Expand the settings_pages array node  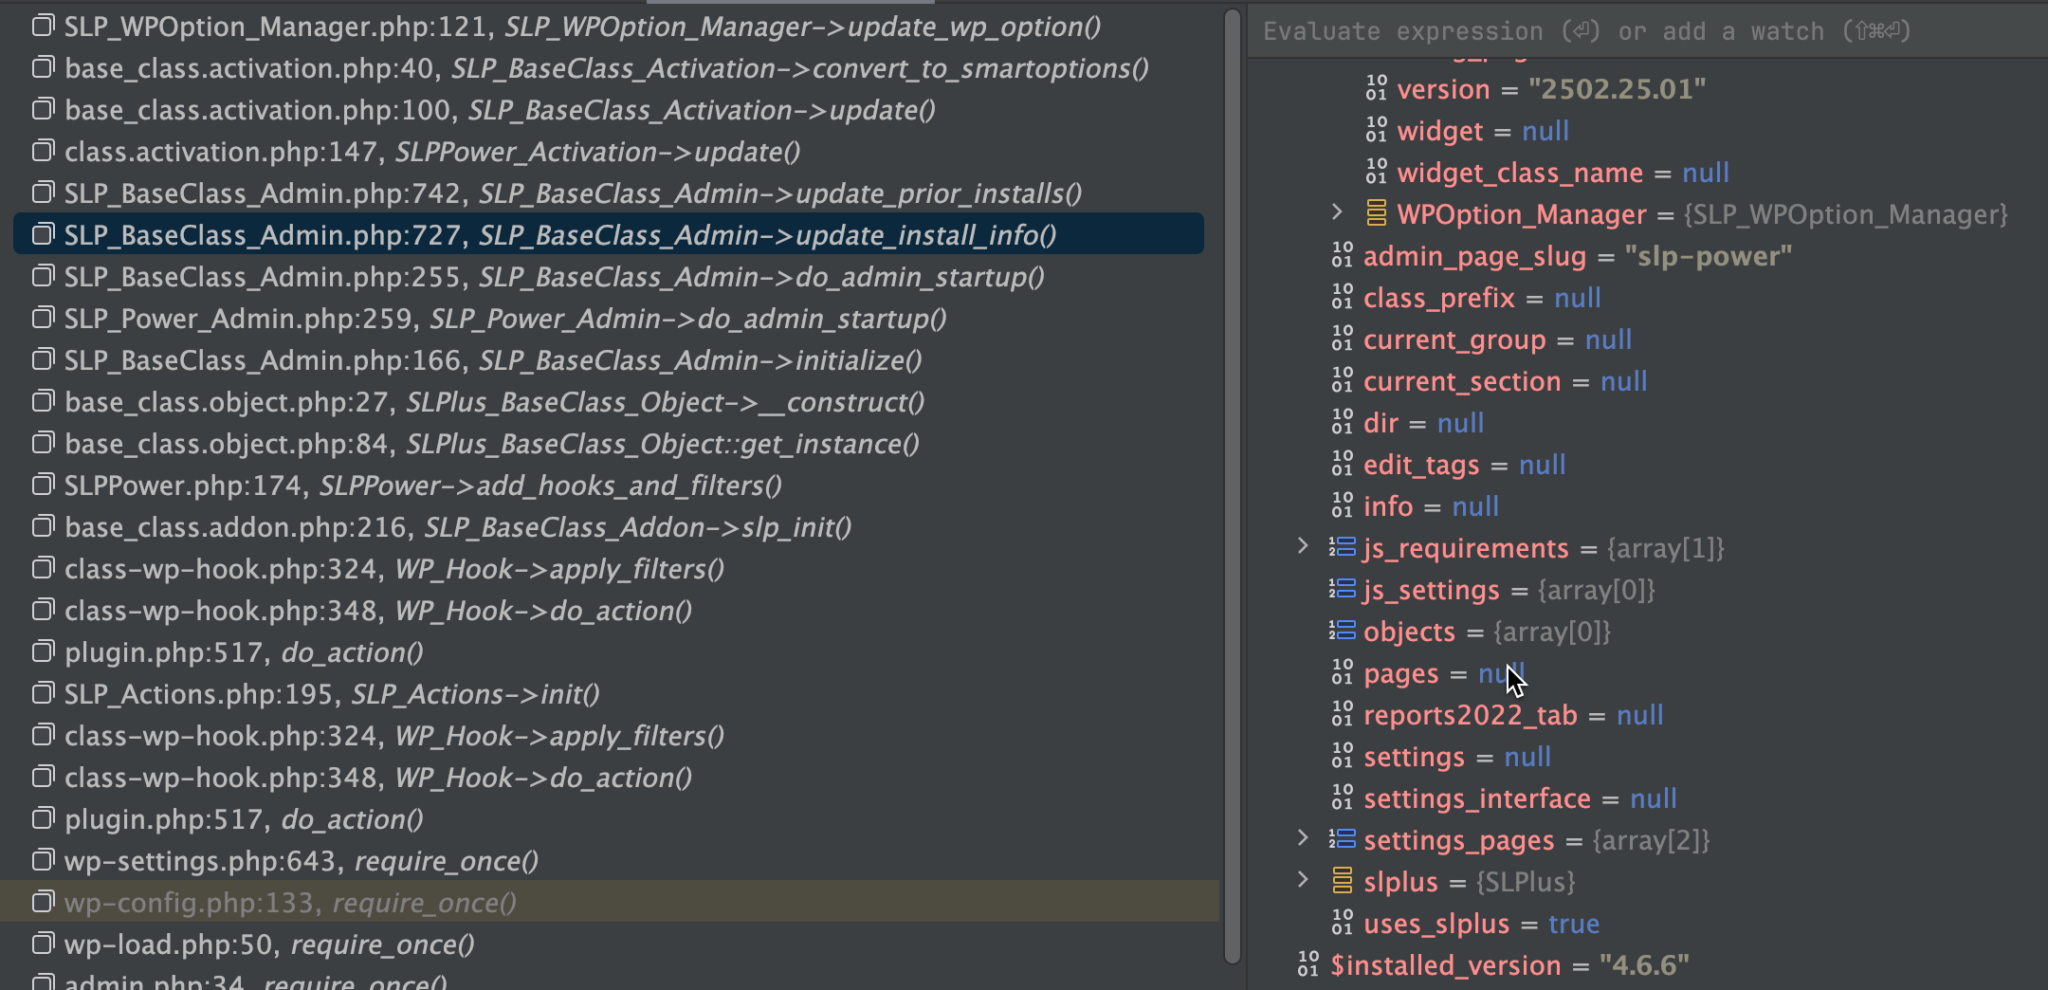coord(1303,839)
